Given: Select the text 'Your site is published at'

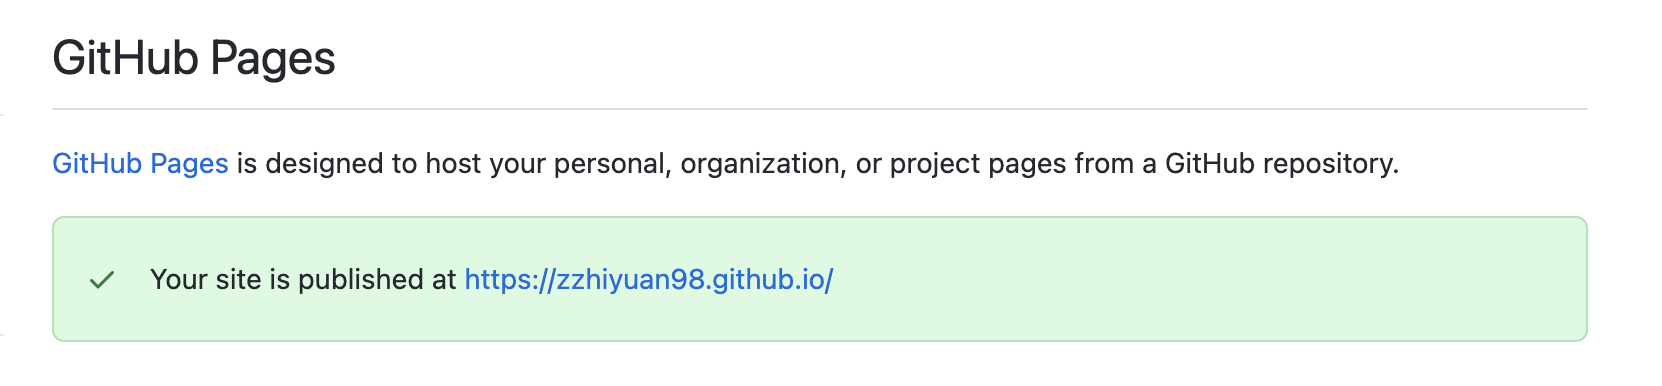Looking at the screenshot, I should 303,279.
